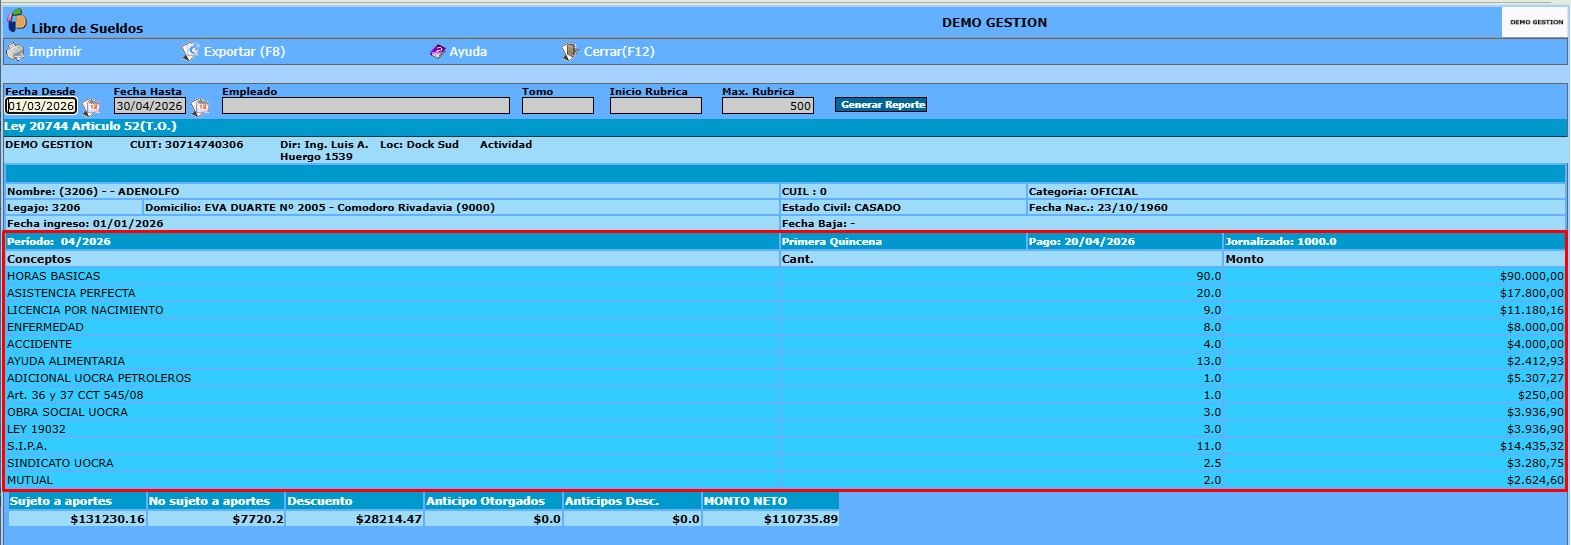Click the purple Ayuda help book icon
This screenshot has width=1571, height=545.
click(438, 51)
